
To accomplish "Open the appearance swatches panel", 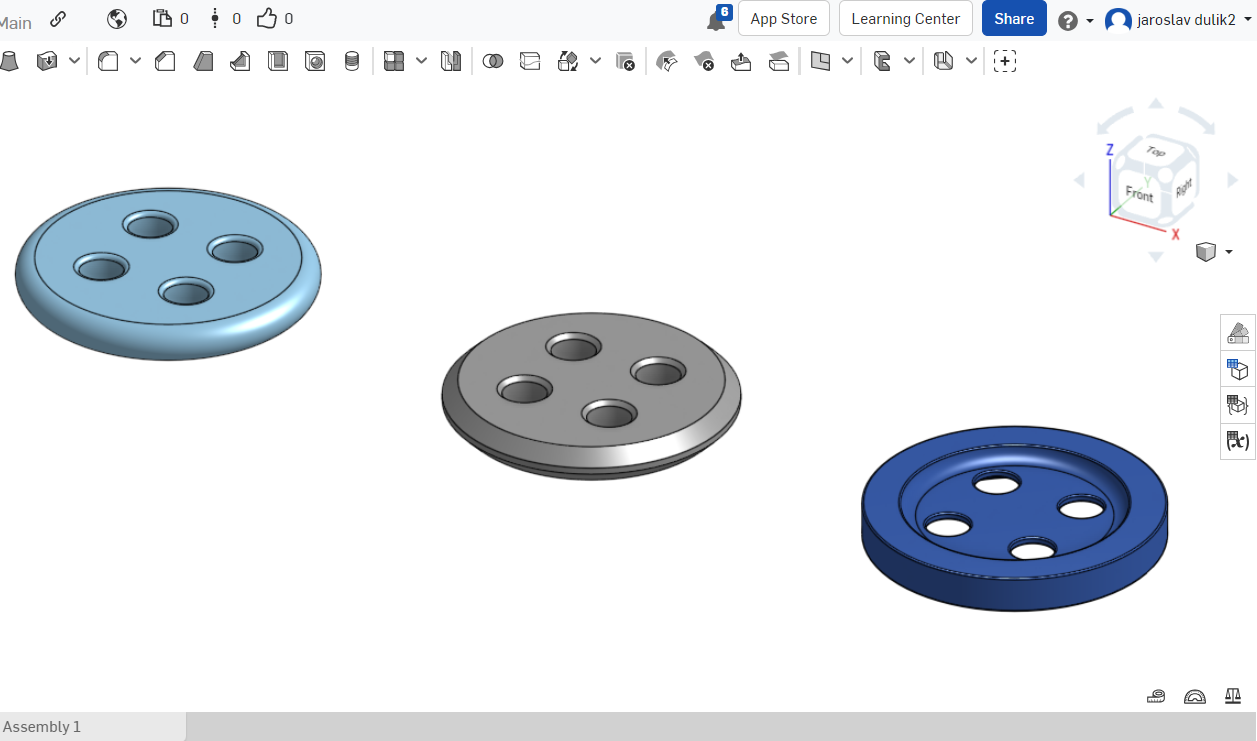I will tap(1238, 332).
